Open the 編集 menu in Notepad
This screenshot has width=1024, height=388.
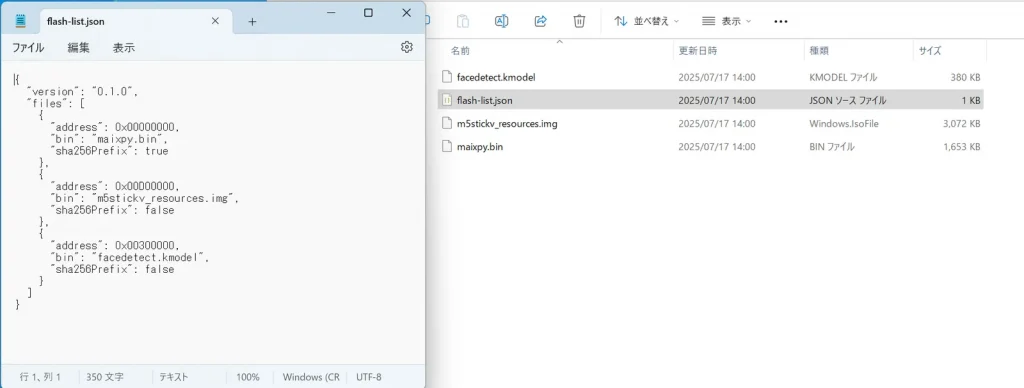pyautogui.click(x=78, y=48)
